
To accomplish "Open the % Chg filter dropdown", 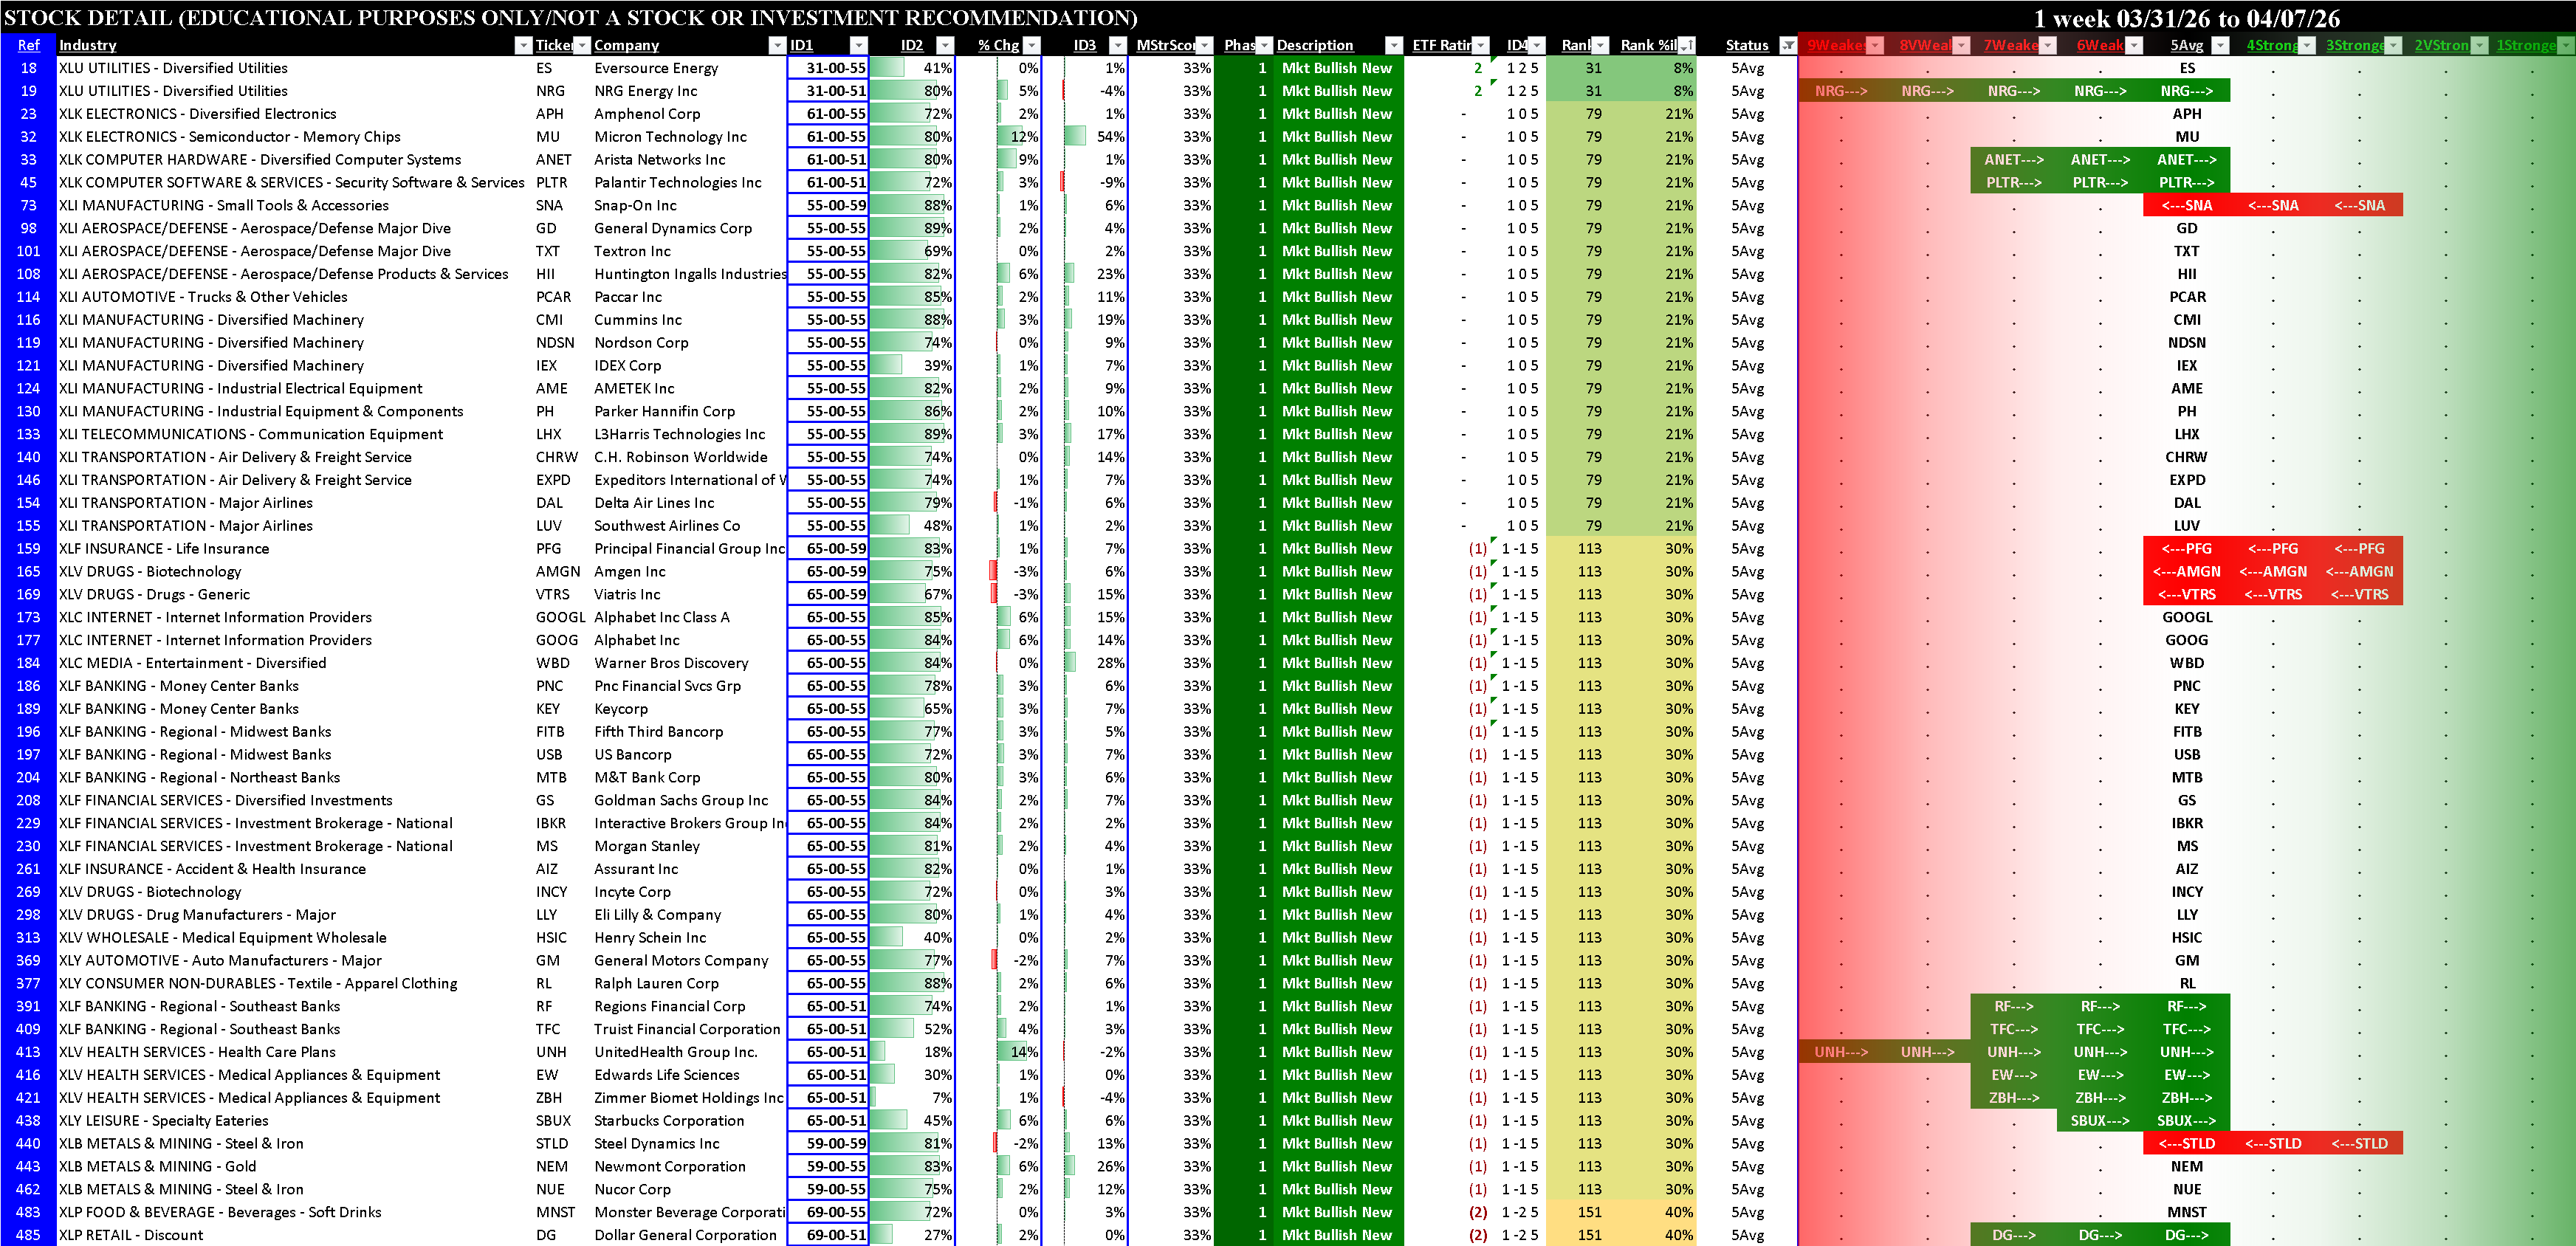I will pos(1032,45).
